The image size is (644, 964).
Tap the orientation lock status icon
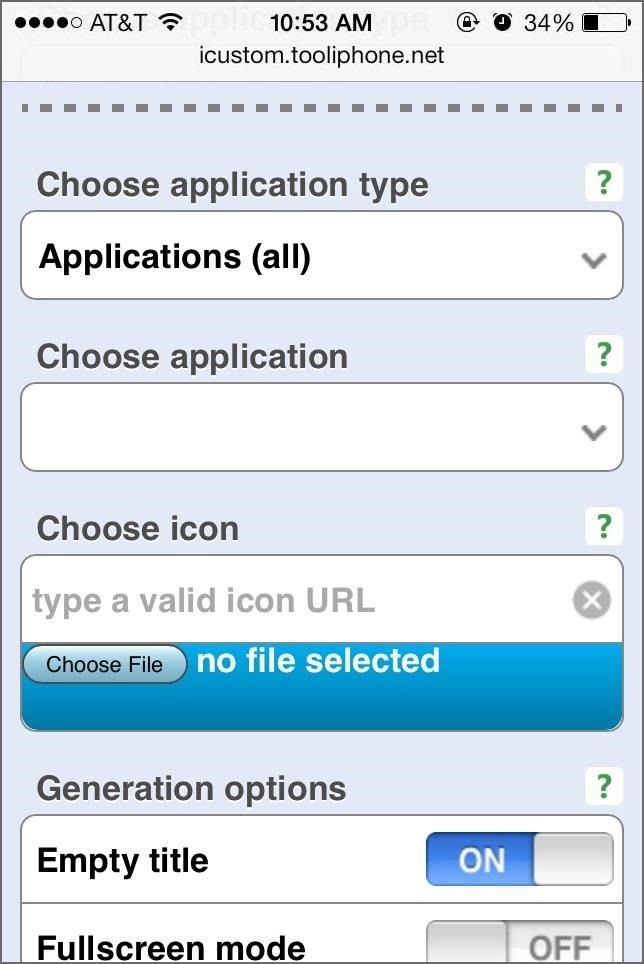click(467, 20)
